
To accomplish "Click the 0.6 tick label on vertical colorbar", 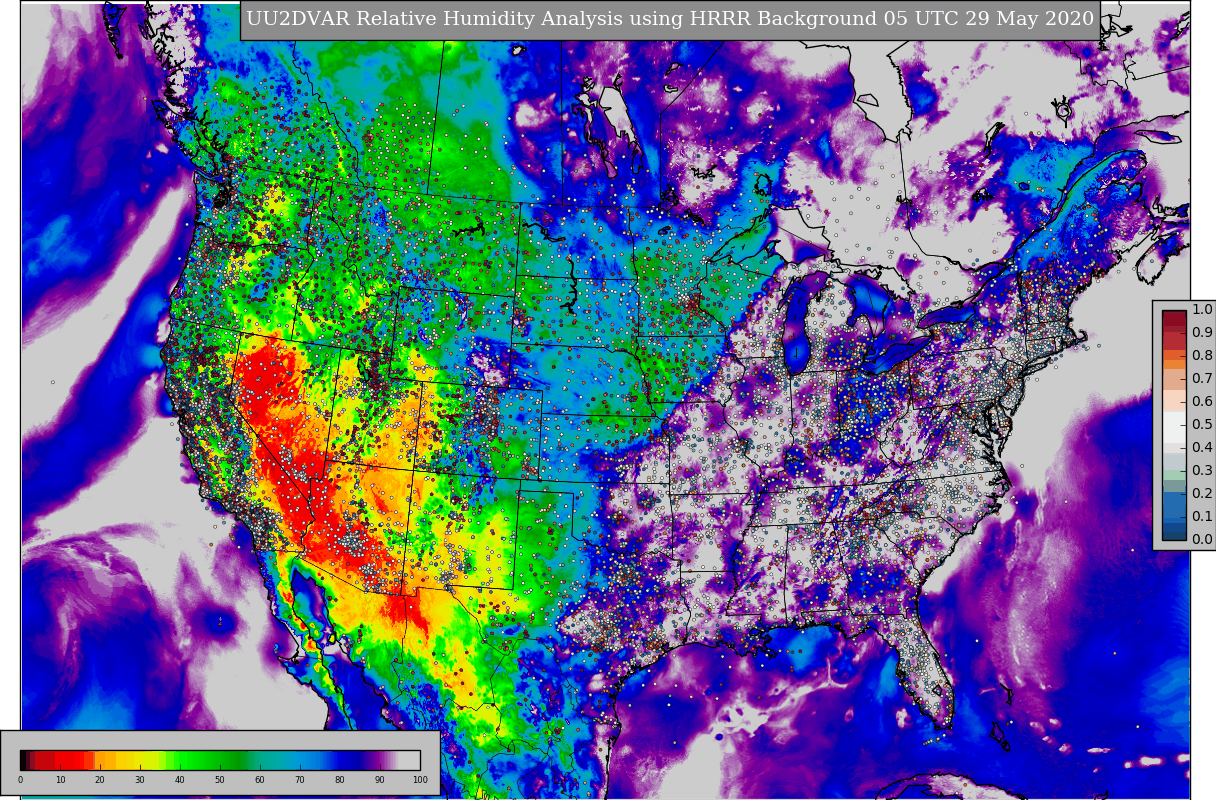I will 1202,402.
